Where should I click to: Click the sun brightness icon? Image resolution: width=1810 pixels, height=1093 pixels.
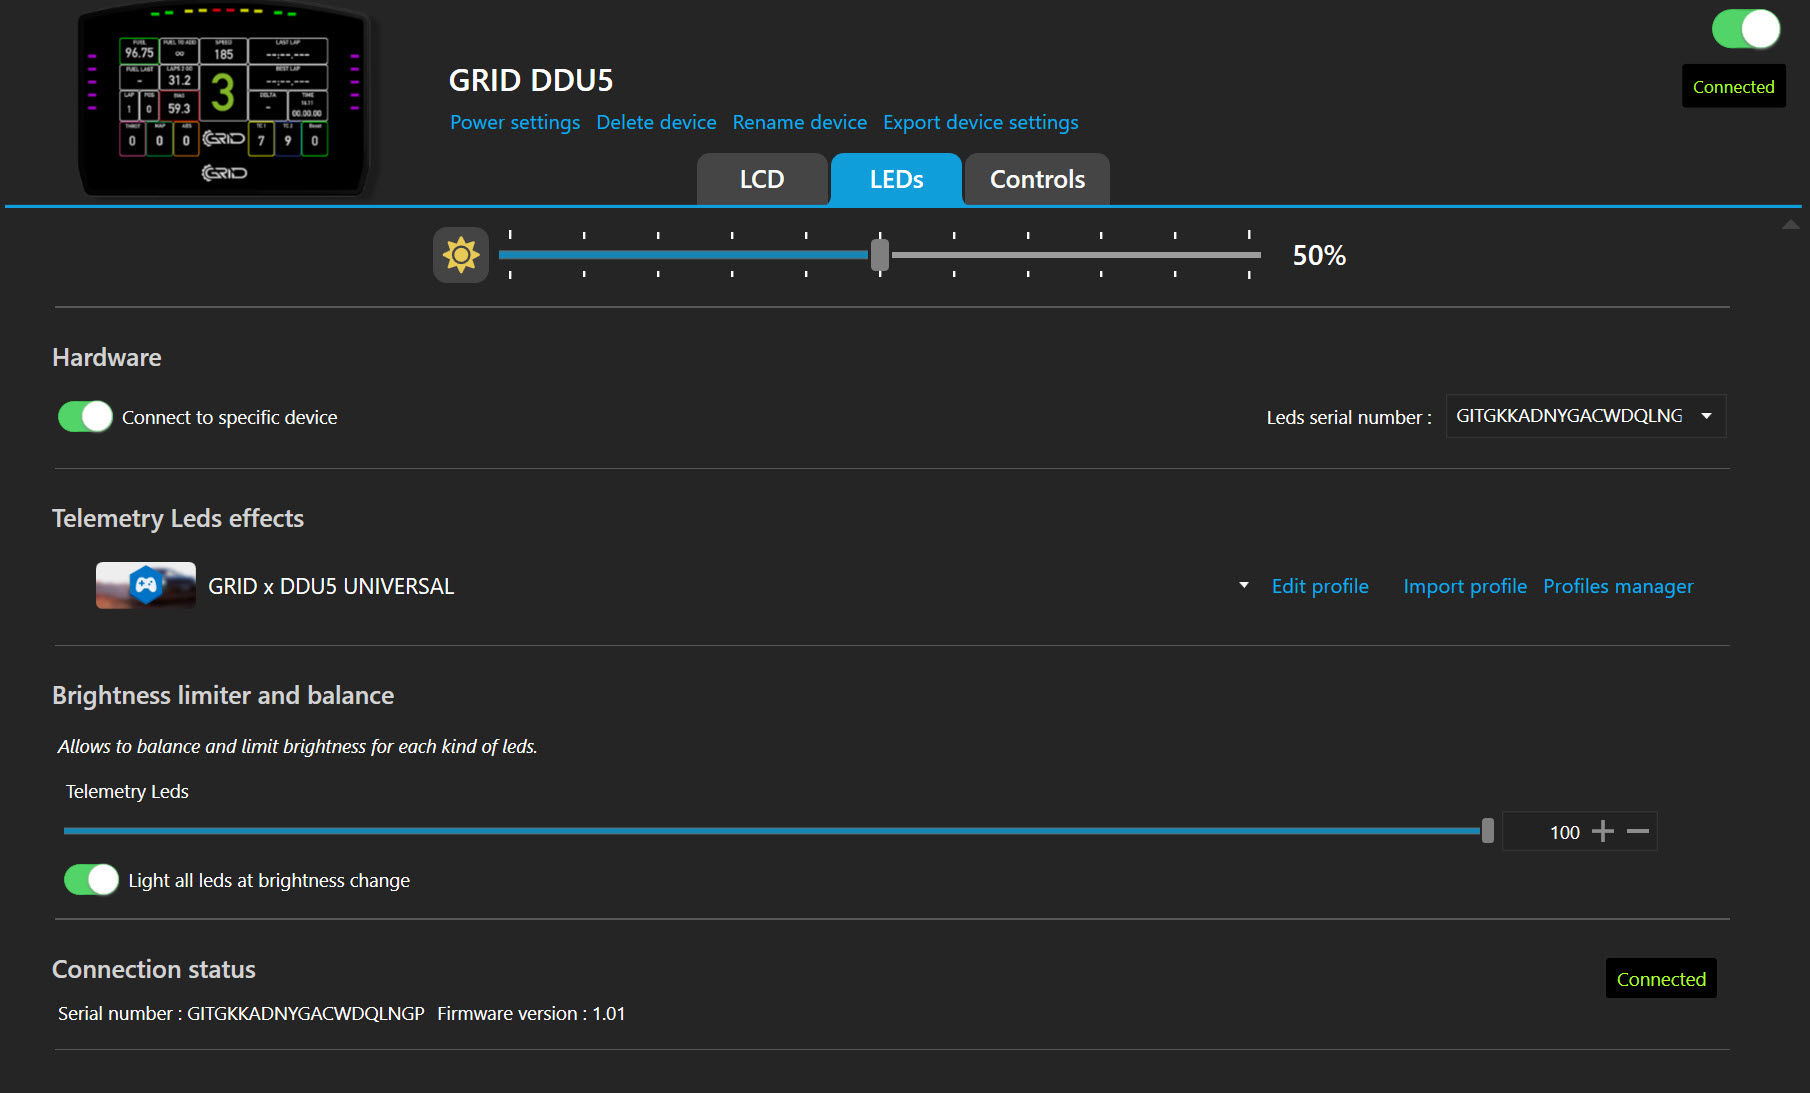[460, 255]
